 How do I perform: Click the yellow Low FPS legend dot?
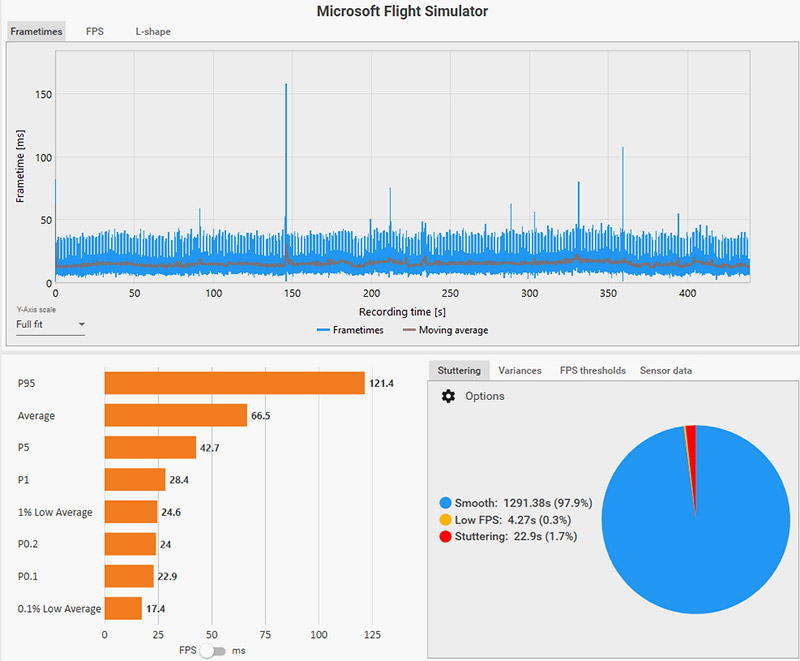click(445, 520)
